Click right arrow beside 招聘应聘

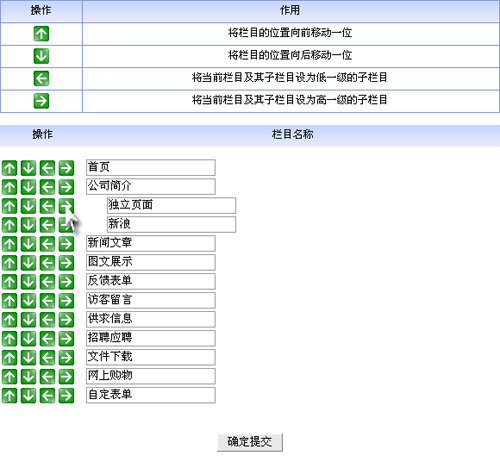coord(66,339)
